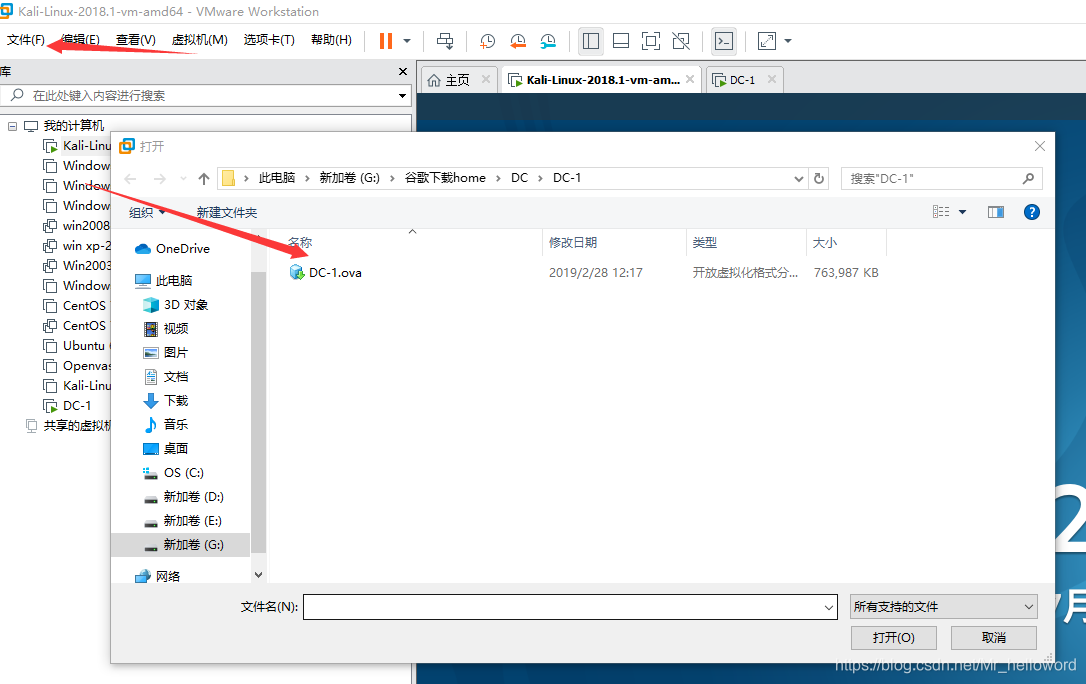The height and width of the screenshot is (684, 1086).
Task: Select OneDrive in the navigation pane
Action: point(172,249)
